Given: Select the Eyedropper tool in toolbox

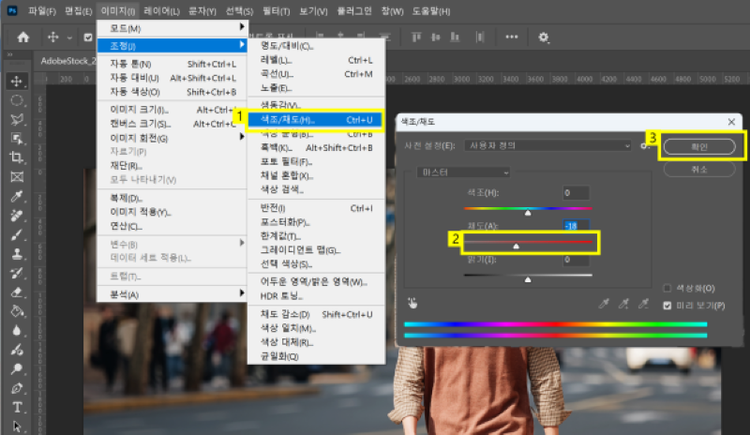Looking at the screenshot, I should (17, 196).
